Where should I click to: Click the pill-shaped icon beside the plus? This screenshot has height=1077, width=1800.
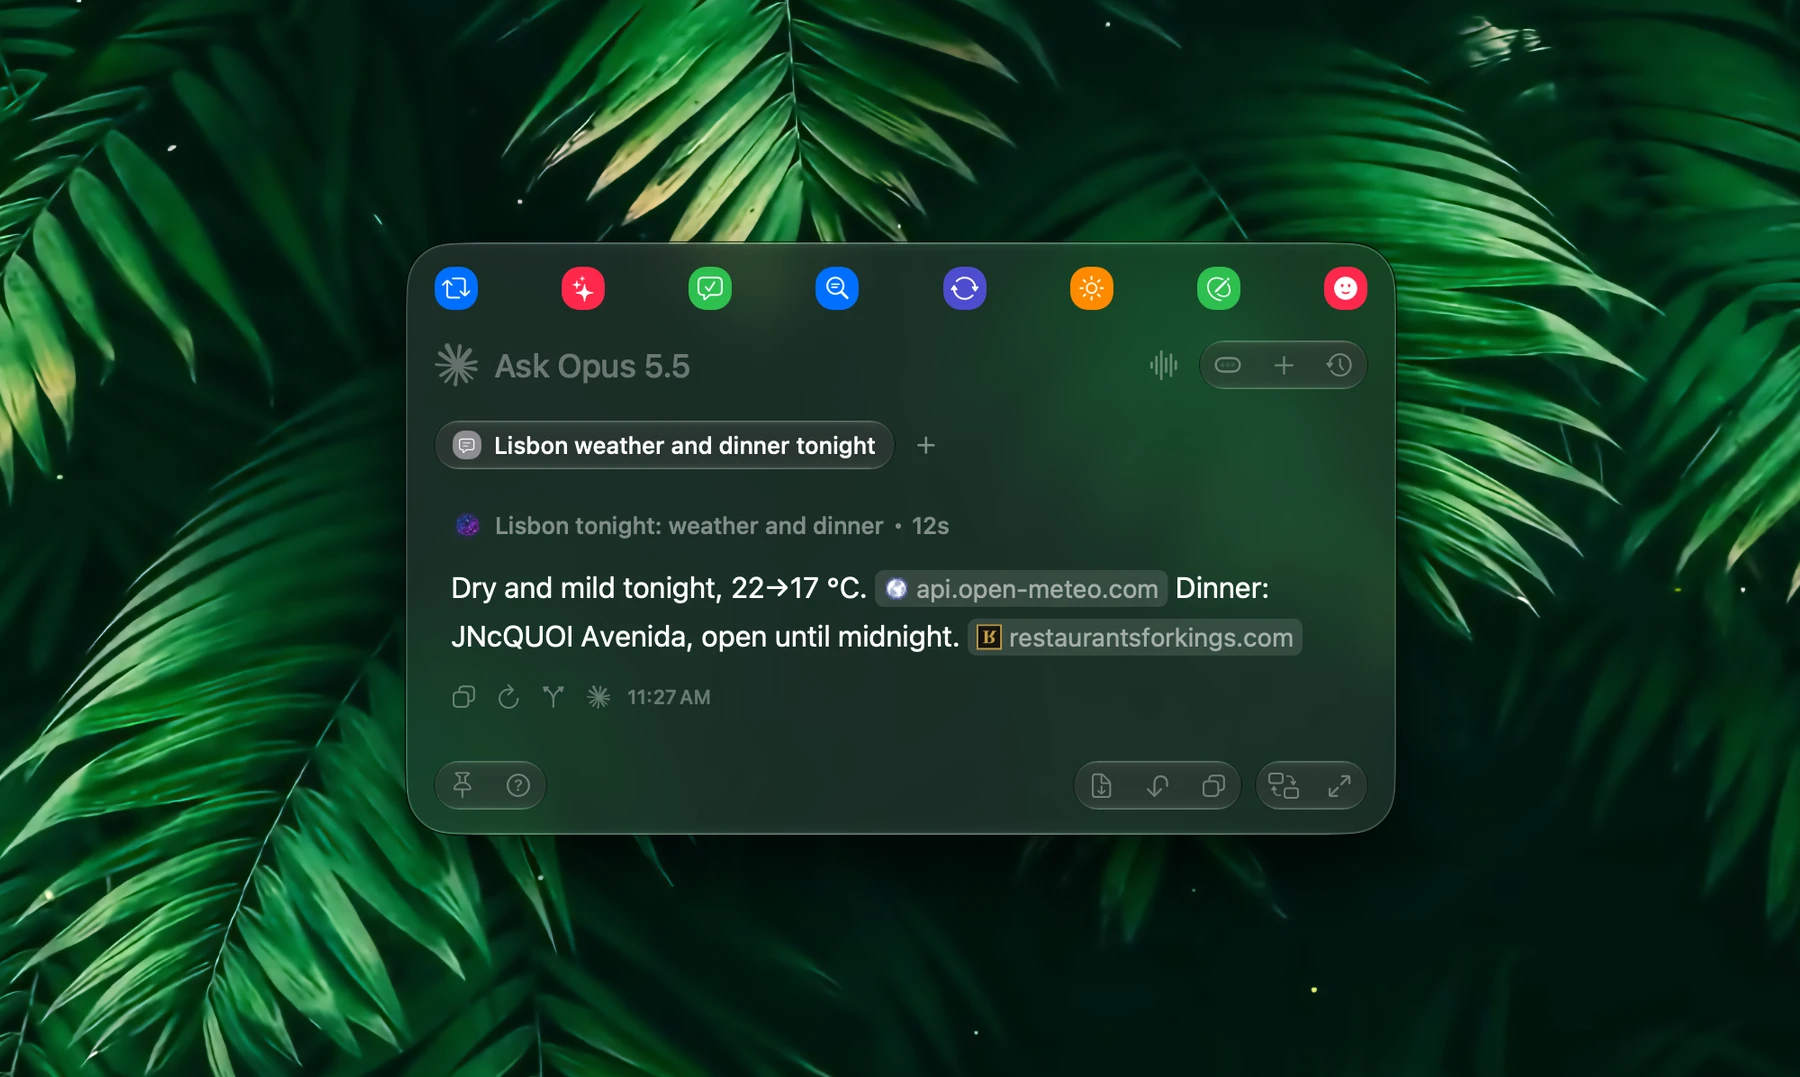click(x=1228, y=365)
